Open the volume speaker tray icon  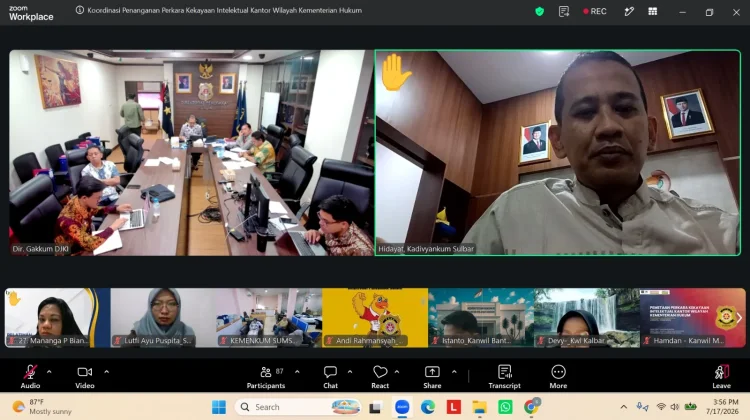coord(675,407)
